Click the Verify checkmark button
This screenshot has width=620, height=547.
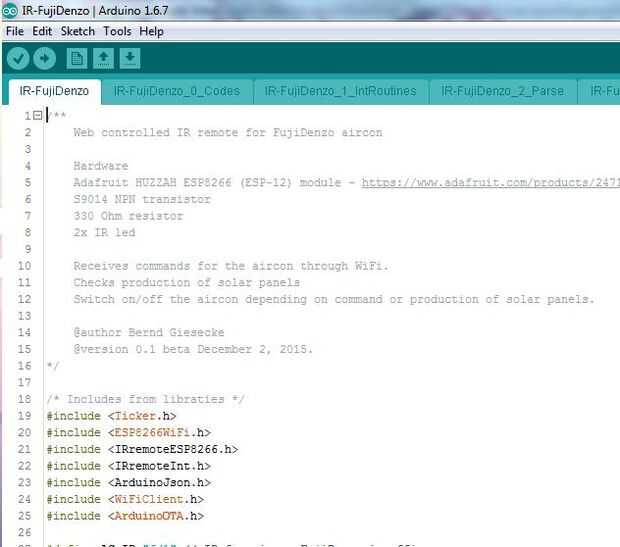coord(18,59)
